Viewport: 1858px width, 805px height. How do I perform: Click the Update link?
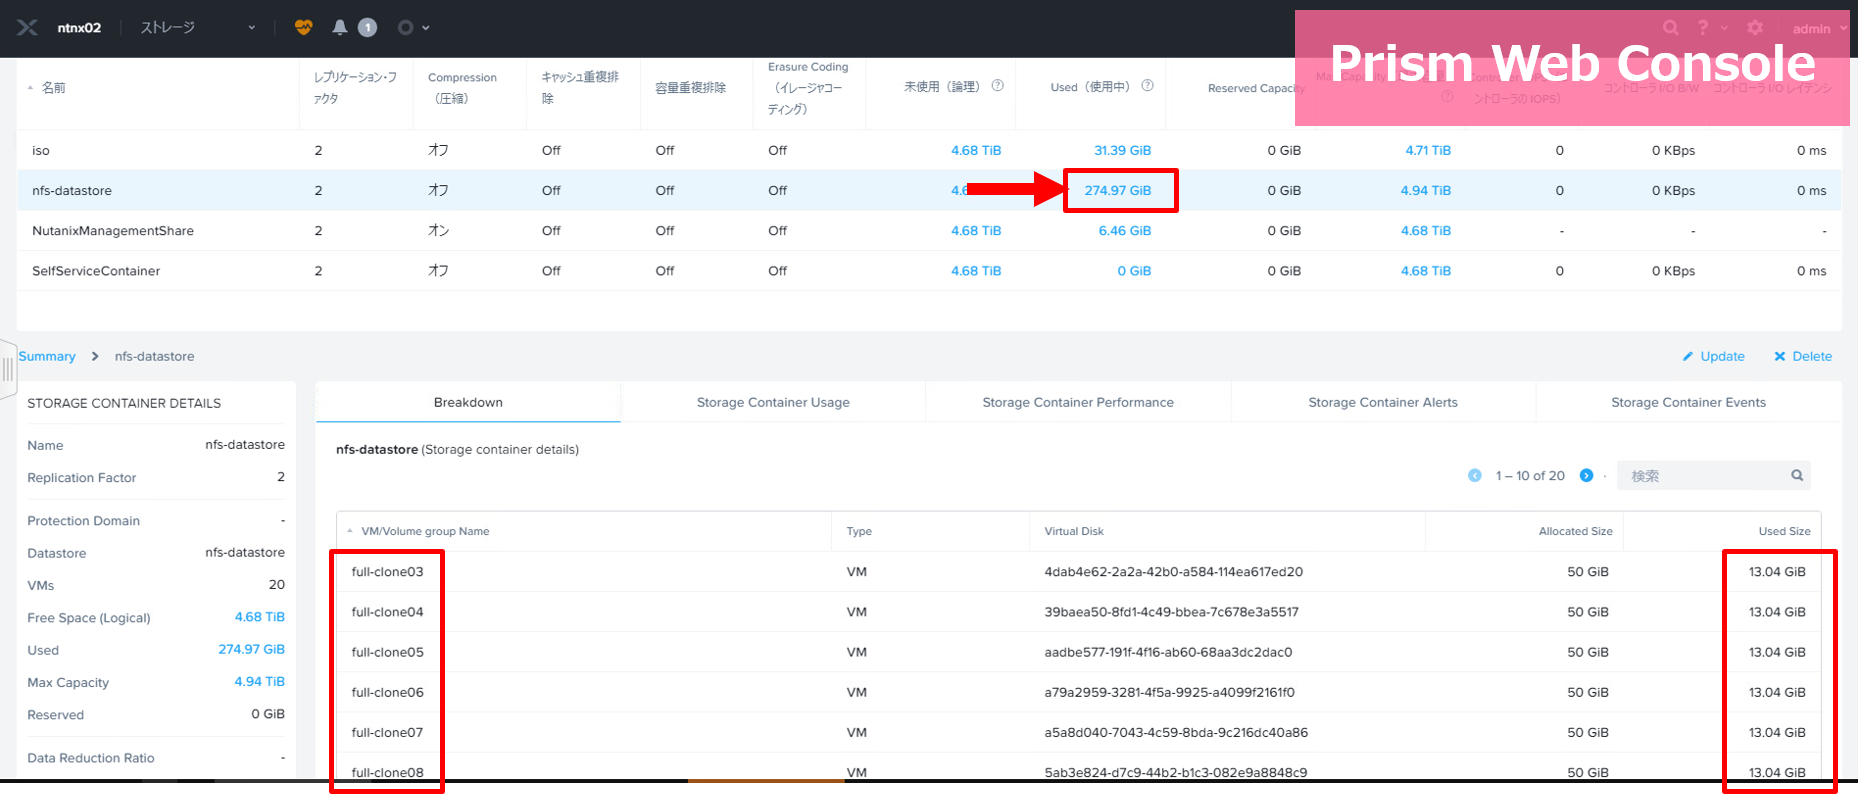(1722, 357)
